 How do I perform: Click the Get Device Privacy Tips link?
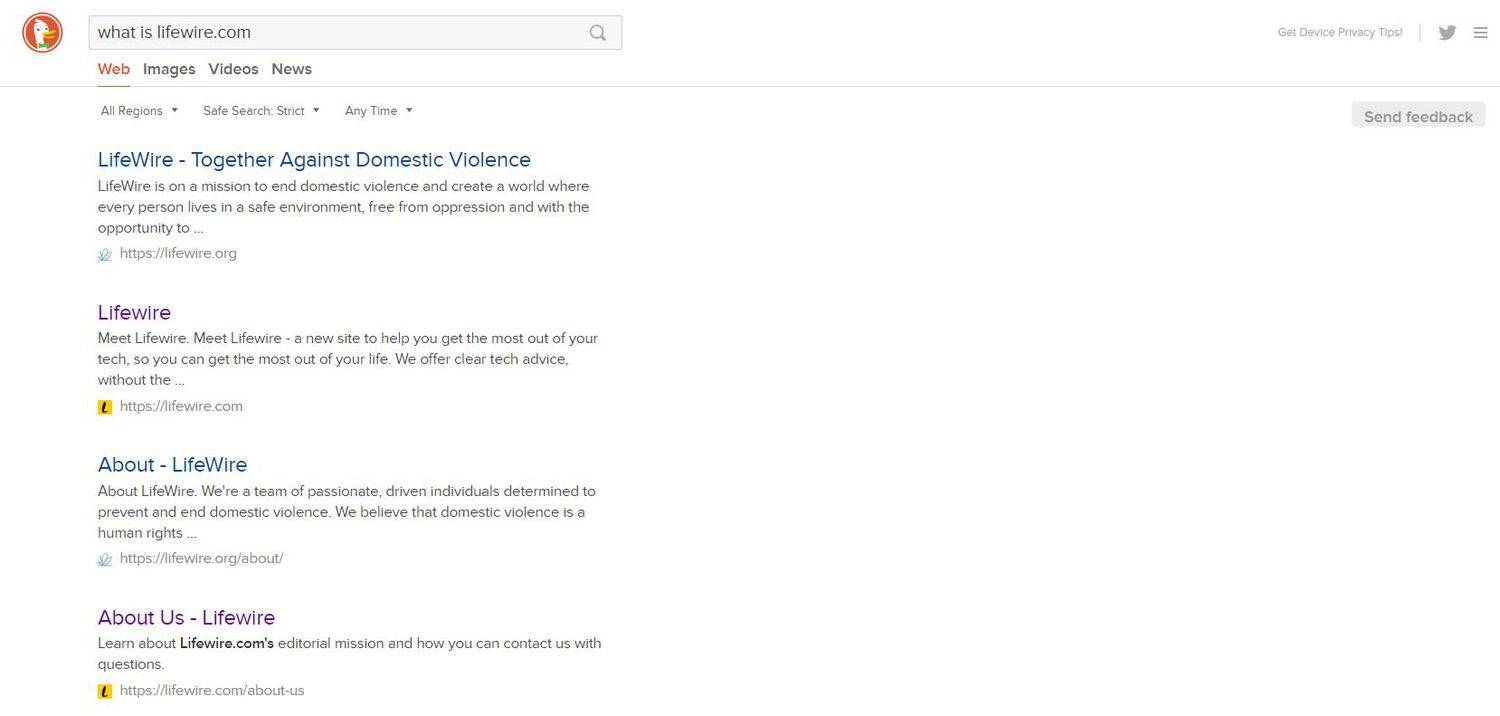1339,33
